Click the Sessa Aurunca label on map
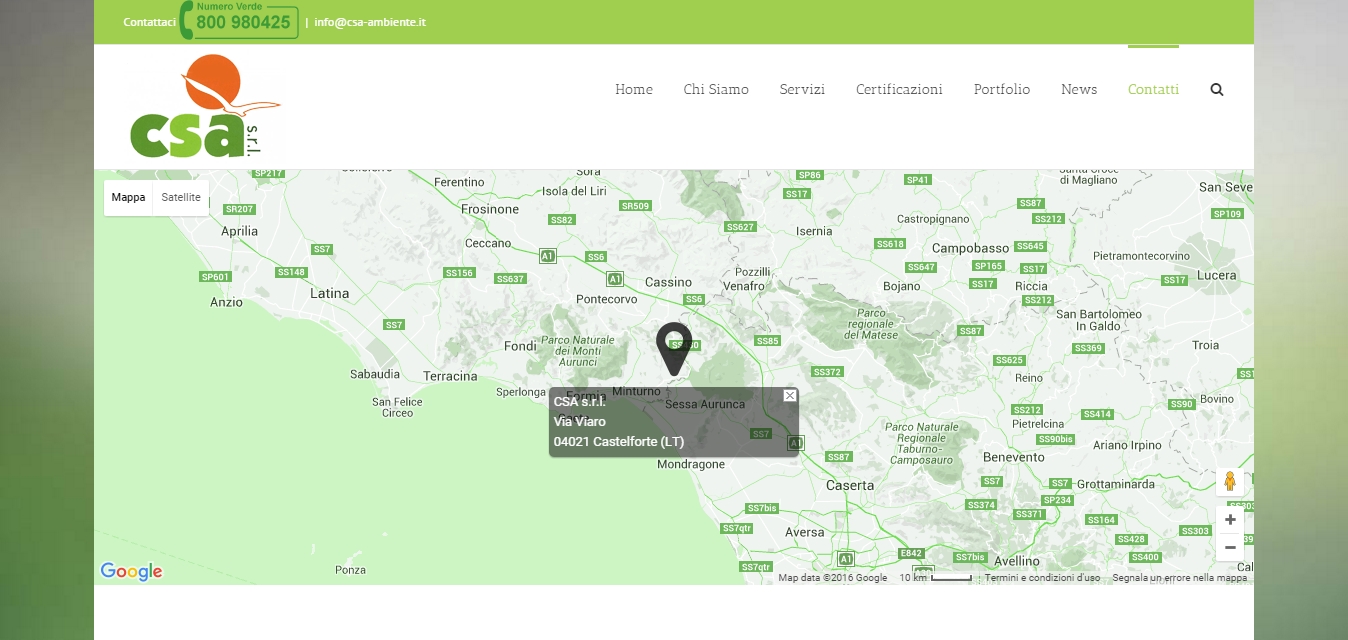 (705, 404)
